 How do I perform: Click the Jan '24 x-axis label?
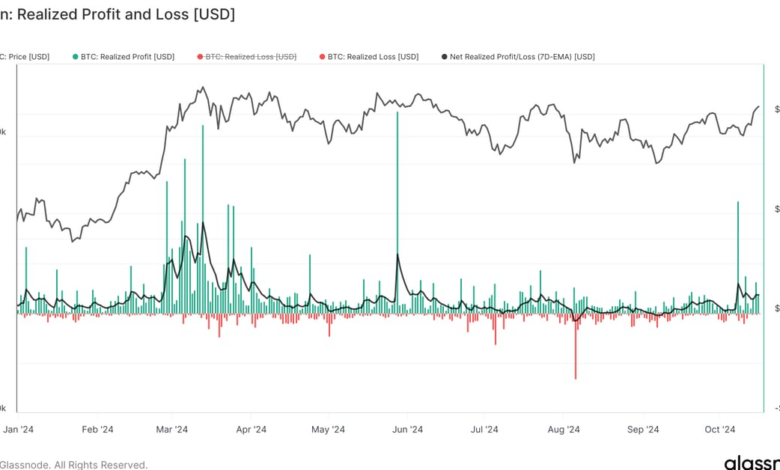[x=18, y=430]
